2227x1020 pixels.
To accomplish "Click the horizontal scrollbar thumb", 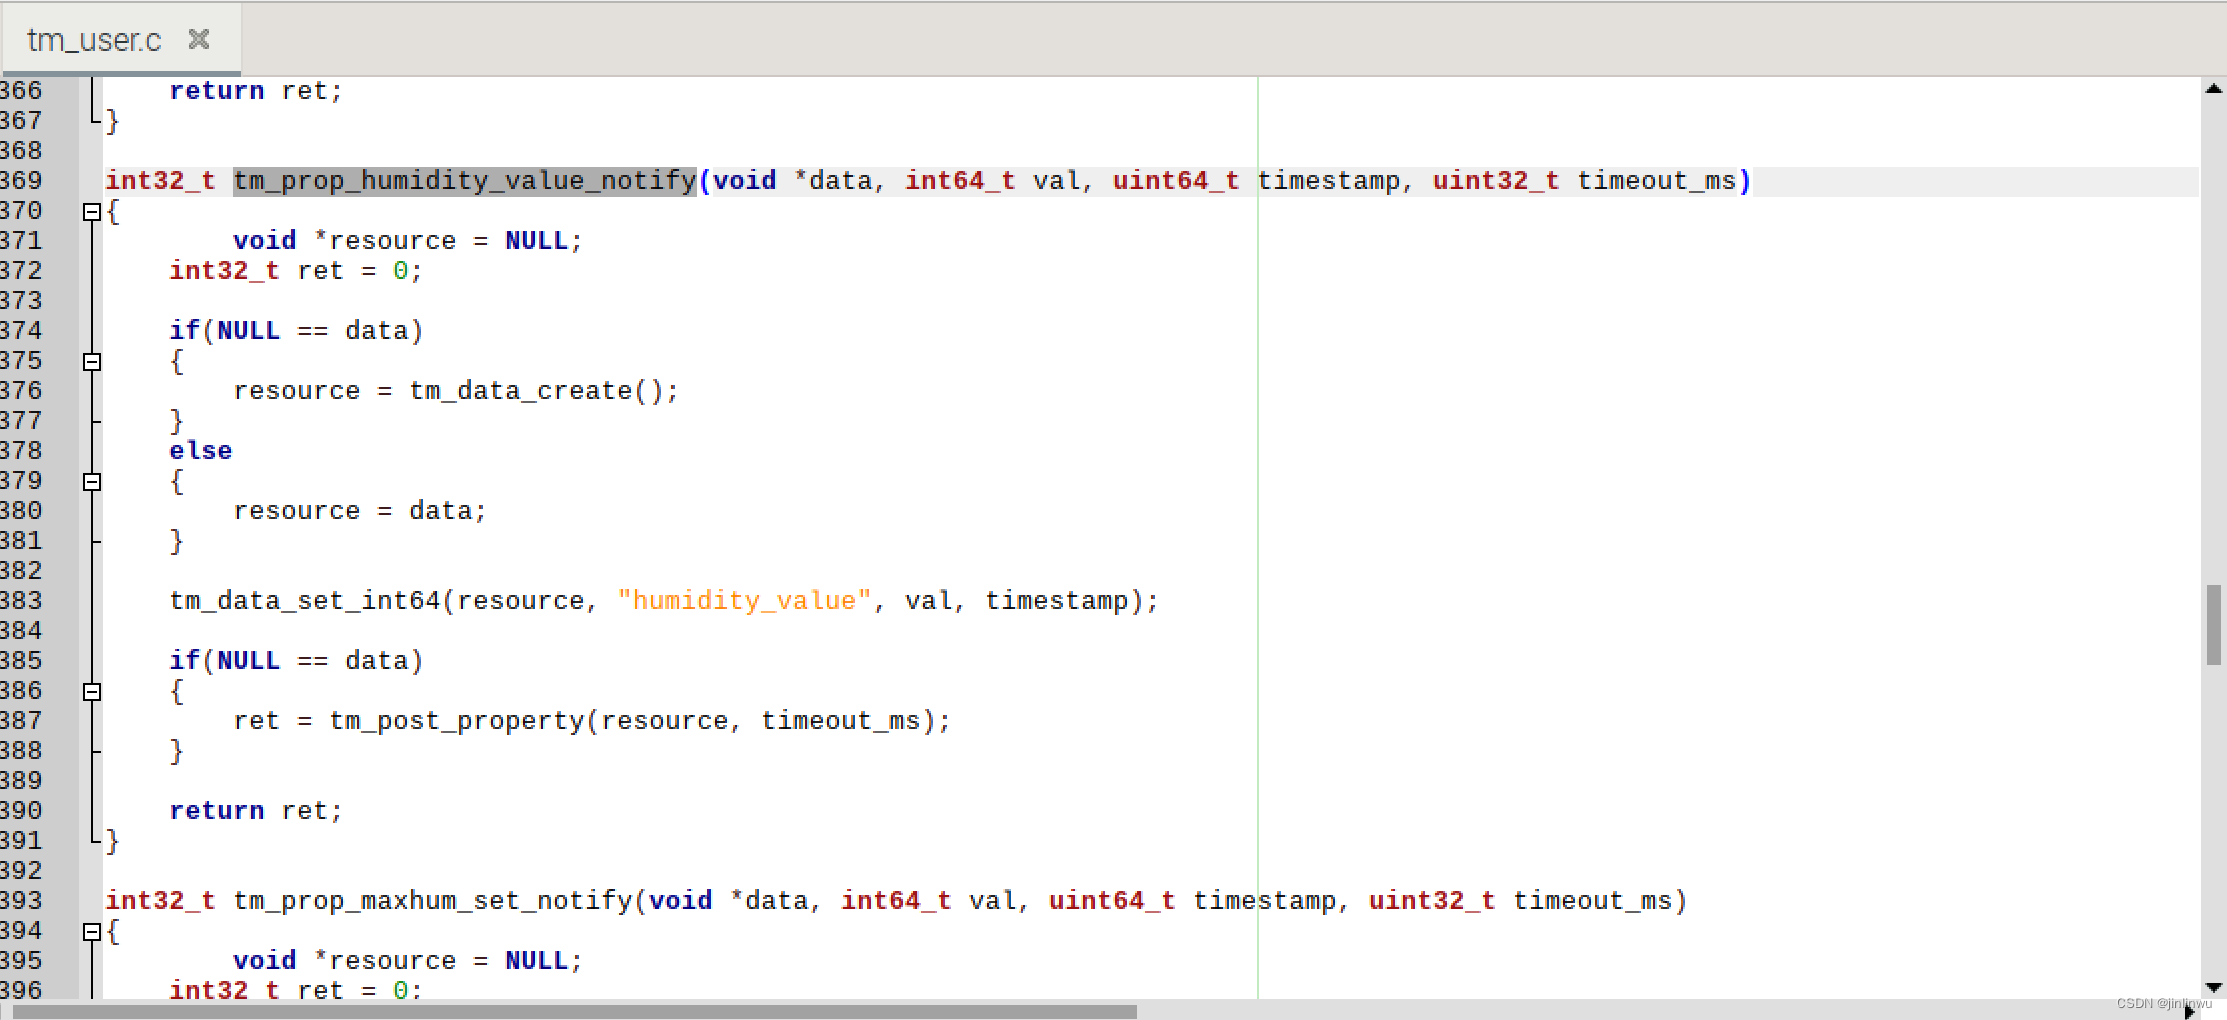I will pos(575,1011).
